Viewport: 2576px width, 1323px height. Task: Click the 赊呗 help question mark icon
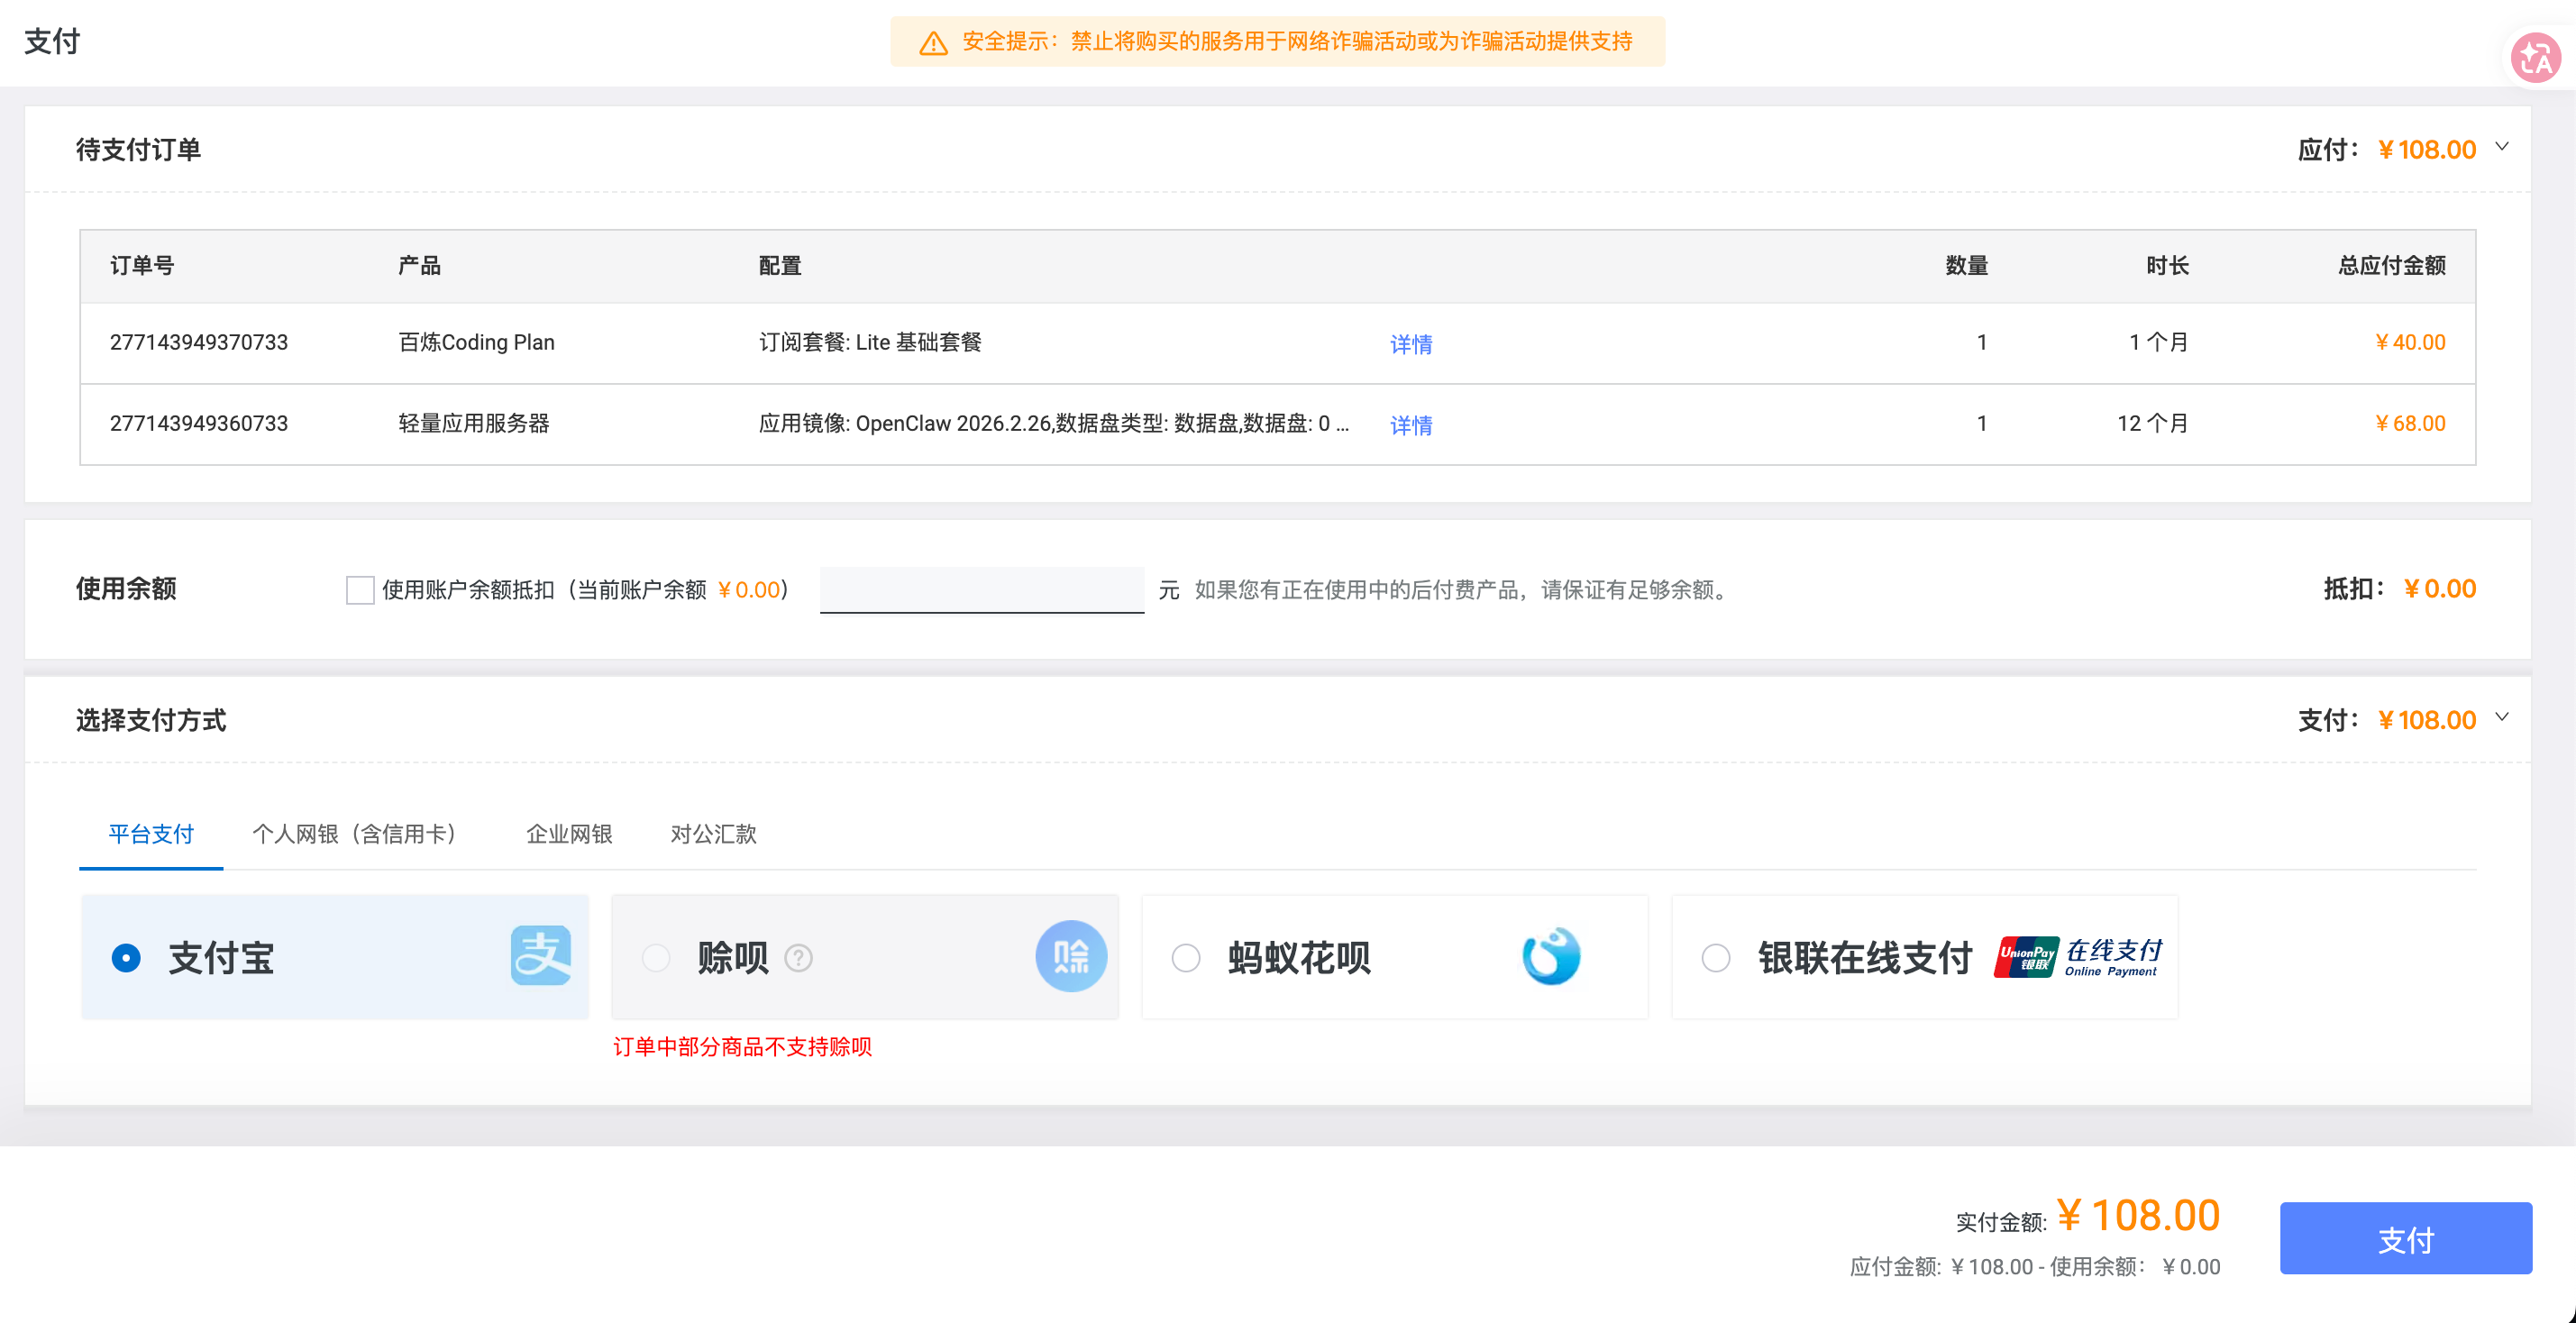[x=798, y=958]
